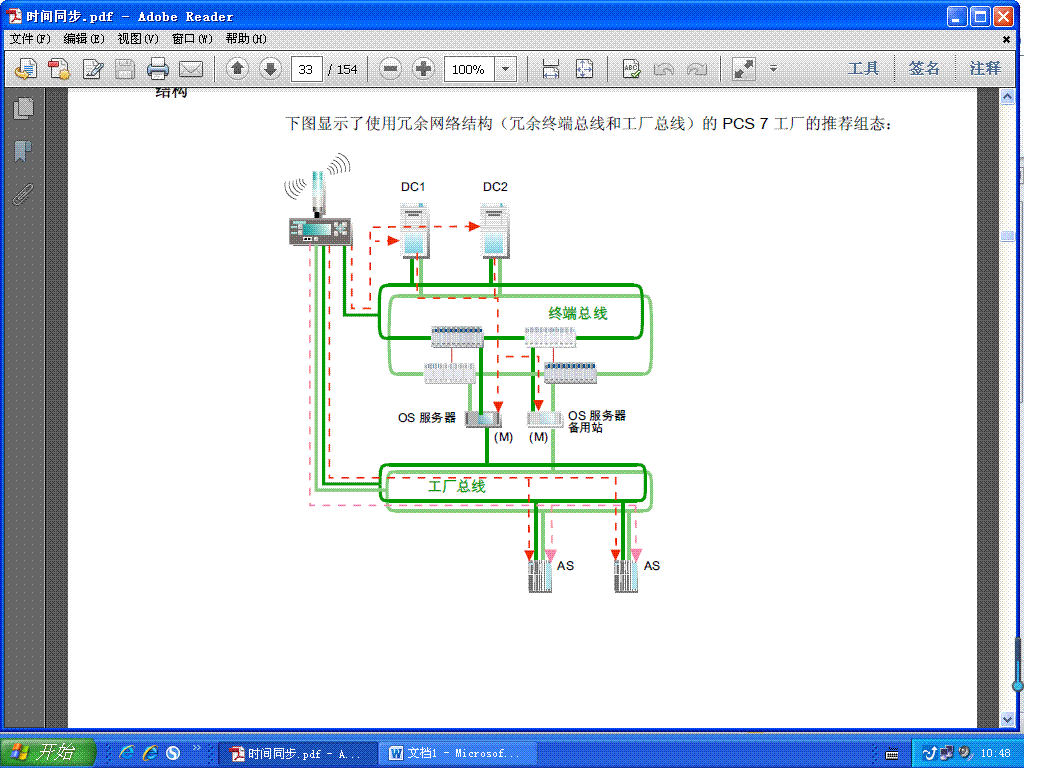Click the 工厂总线 label in diagram
This screenshot has width=1045, height=784.
pyautogui.click(x=457, y=486)
